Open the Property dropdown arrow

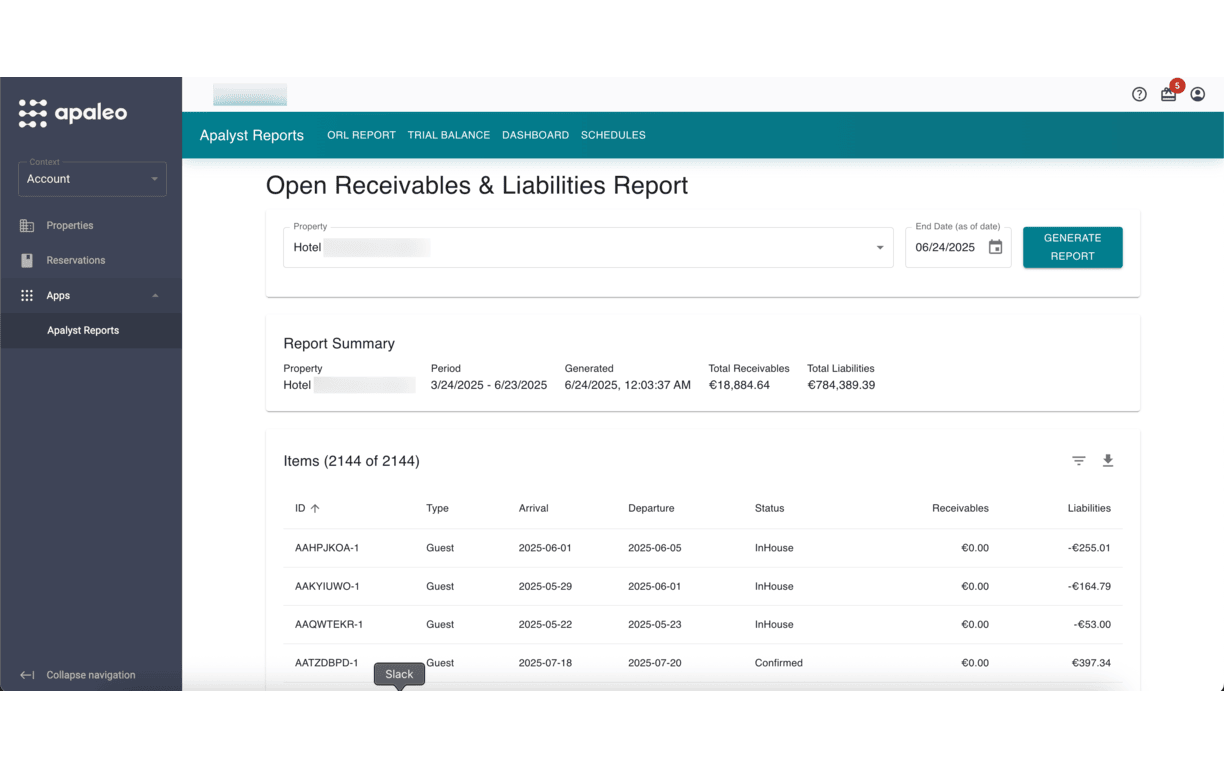880,248
